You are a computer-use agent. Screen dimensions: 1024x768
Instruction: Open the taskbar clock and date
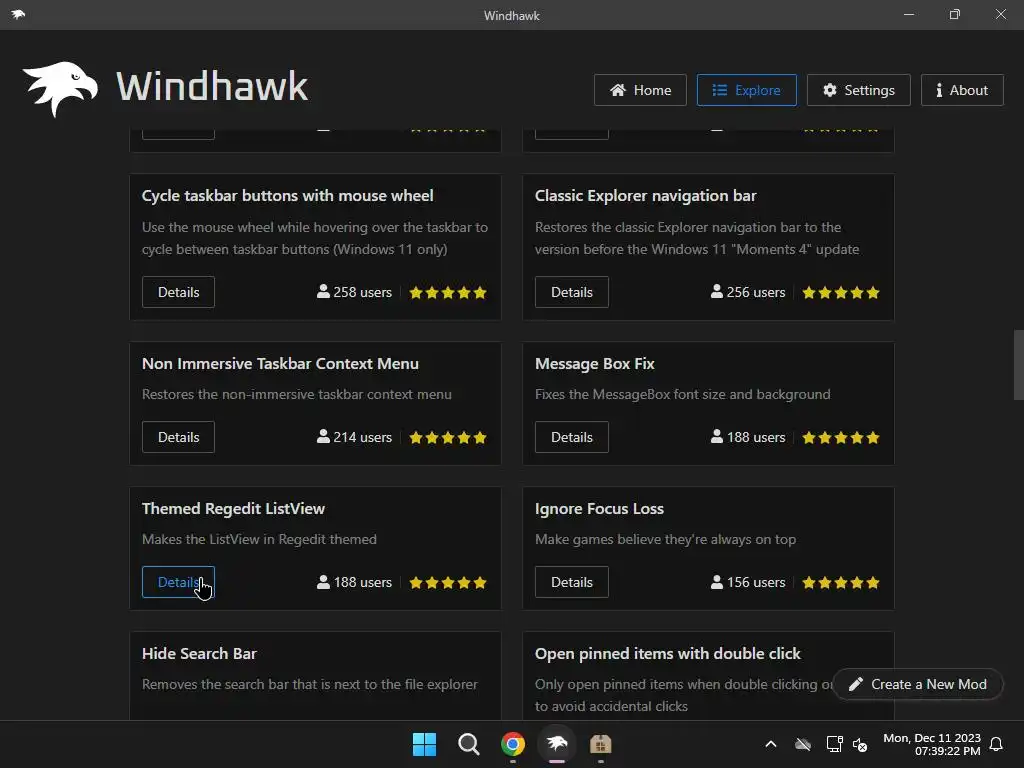point(932,744)
